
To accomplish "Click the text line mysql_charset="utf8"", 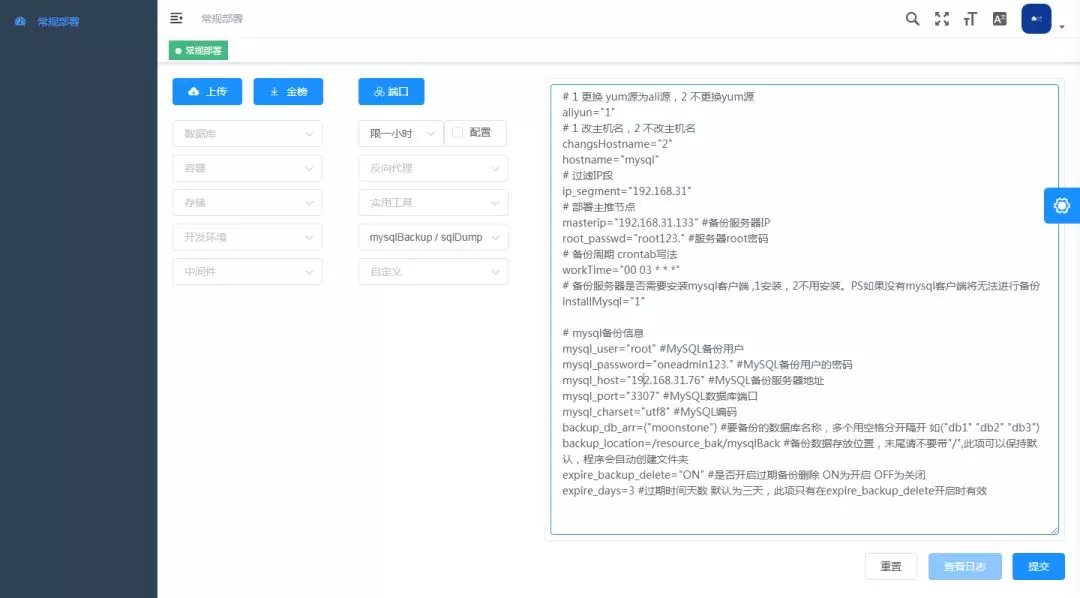I will [x=650, y=412].
